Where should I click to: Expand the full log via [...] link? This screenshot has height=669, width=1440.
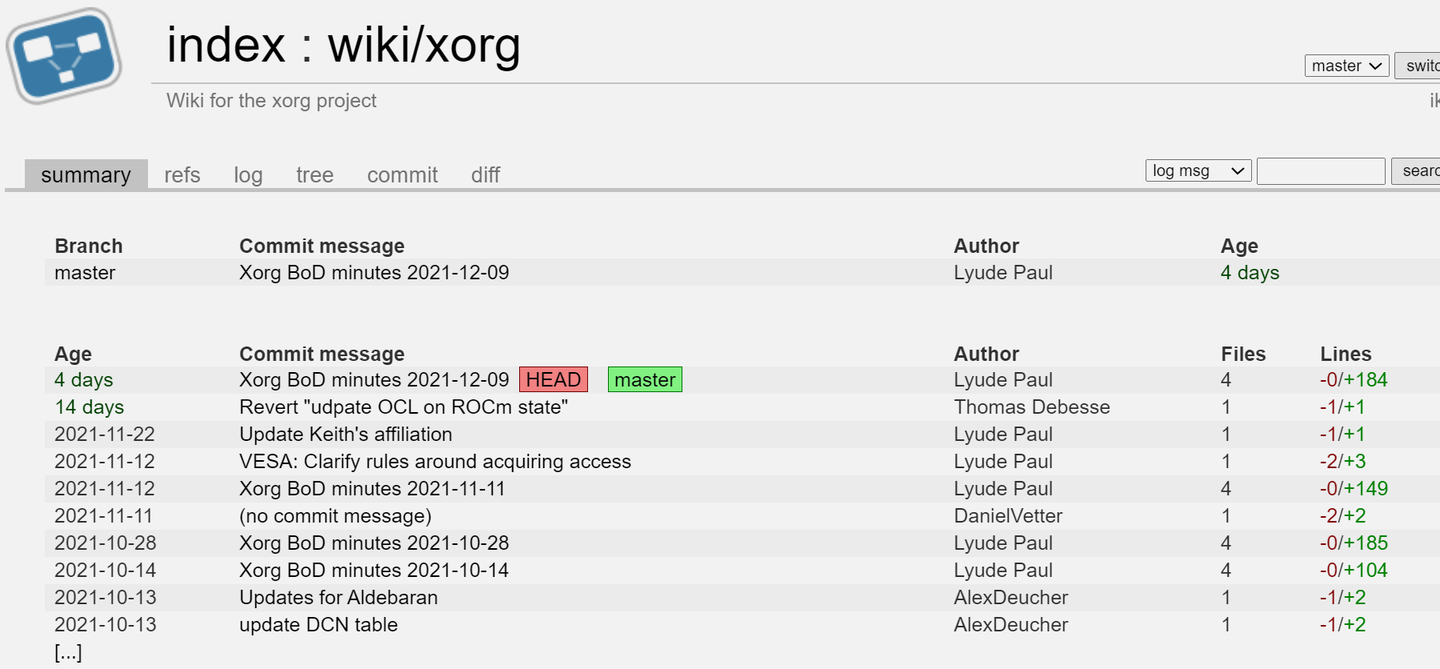point(68,652)
